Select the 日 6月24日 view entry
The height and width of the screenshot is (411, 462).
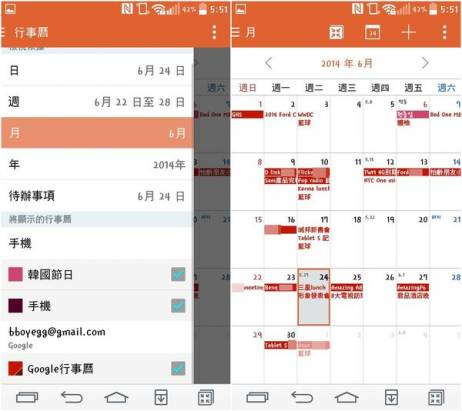(97, 71)
